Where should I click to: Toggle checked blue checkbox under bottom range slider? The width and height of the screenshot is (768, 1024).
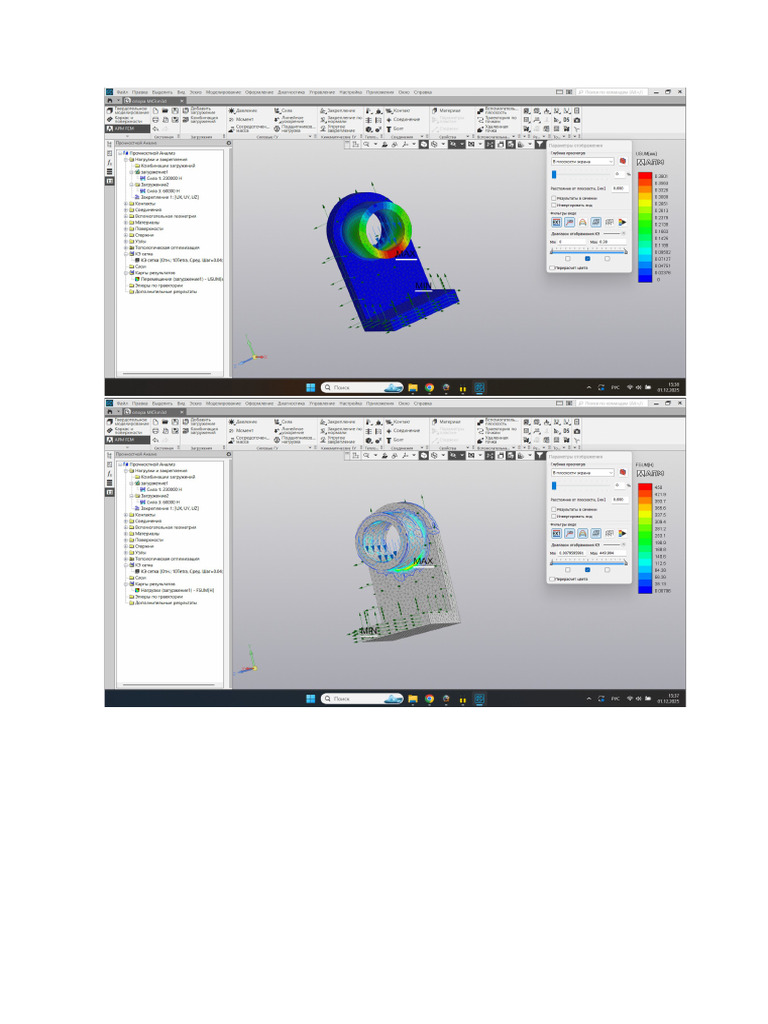point(587,570)
